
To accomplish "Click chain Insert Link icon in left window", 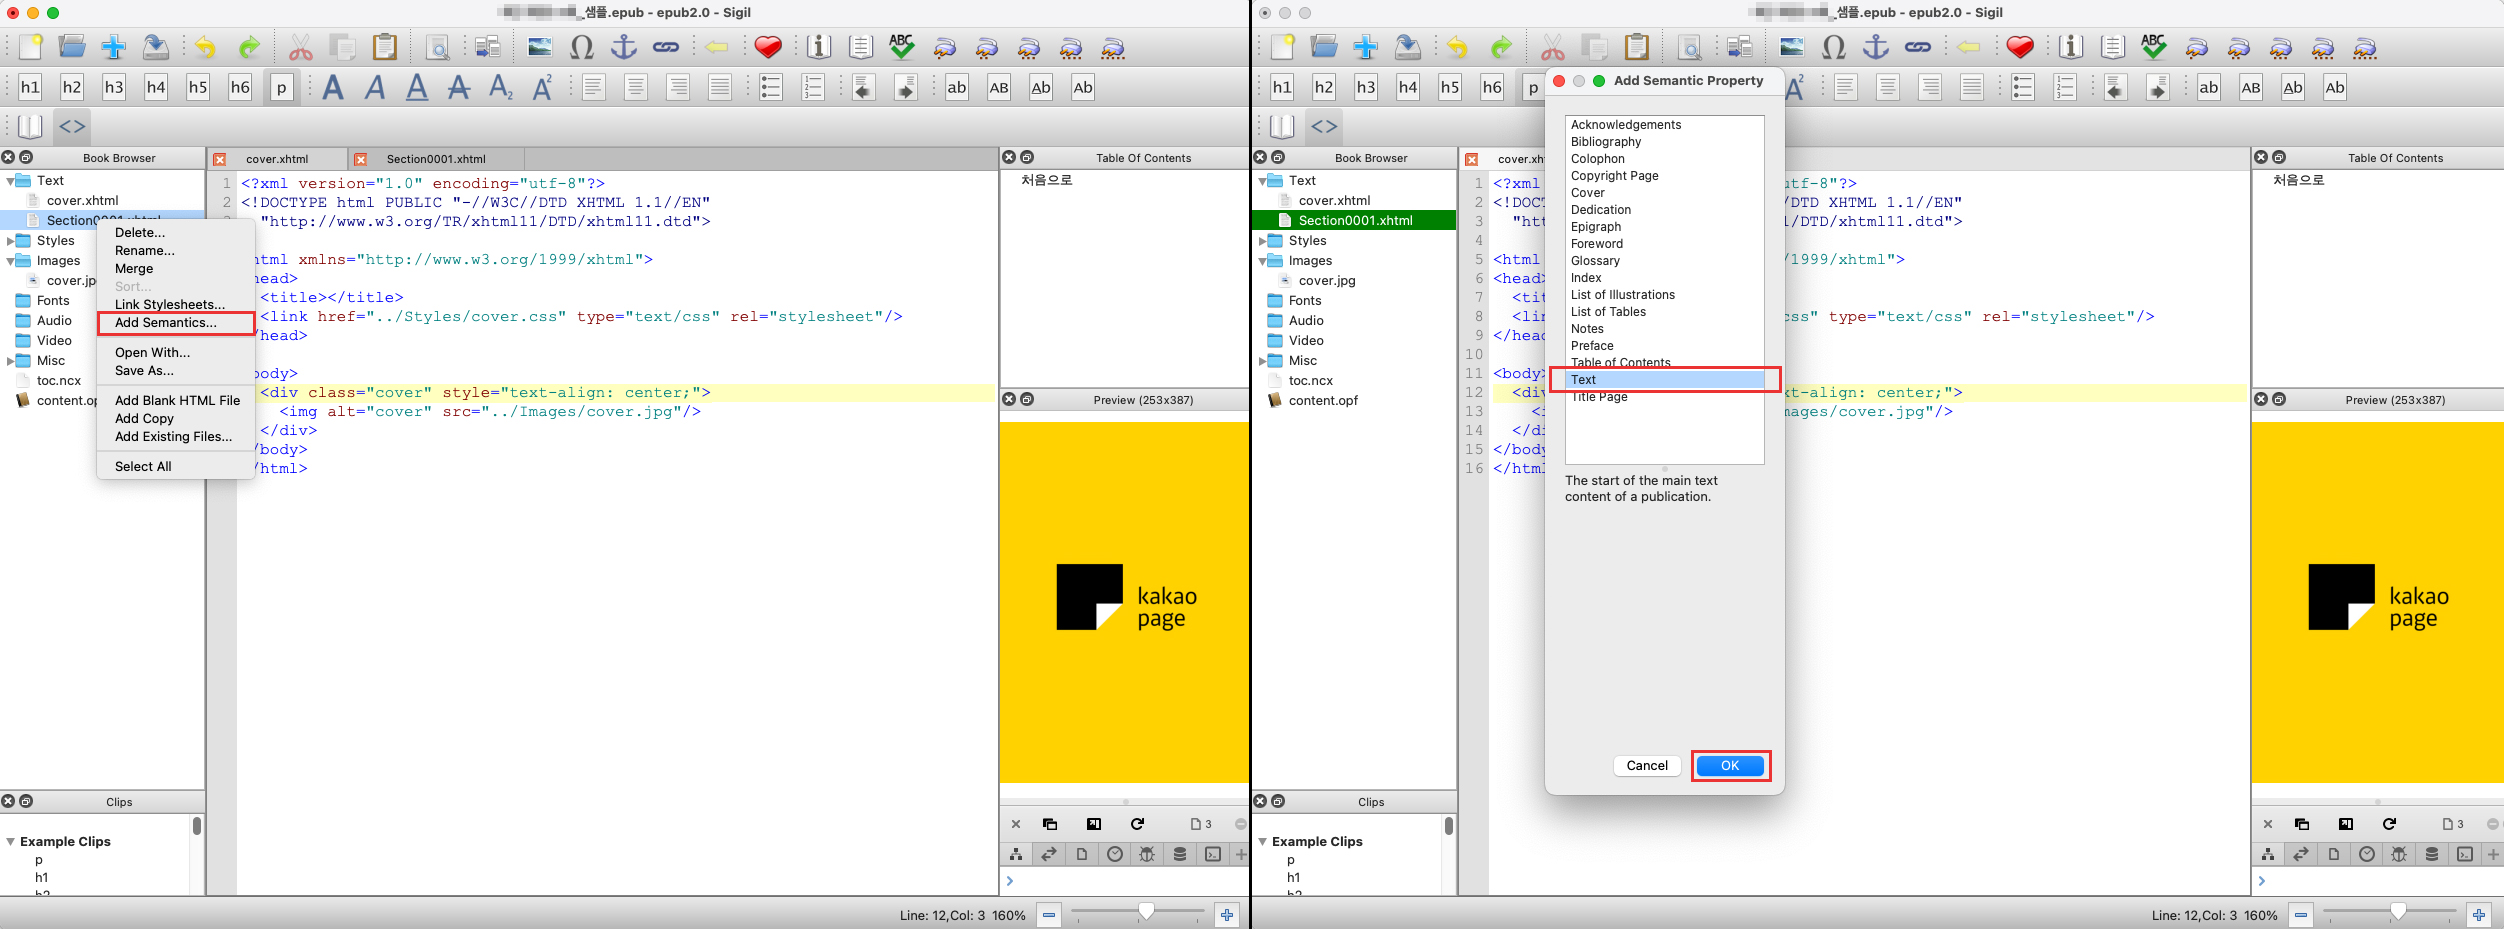I will [666, 47].
